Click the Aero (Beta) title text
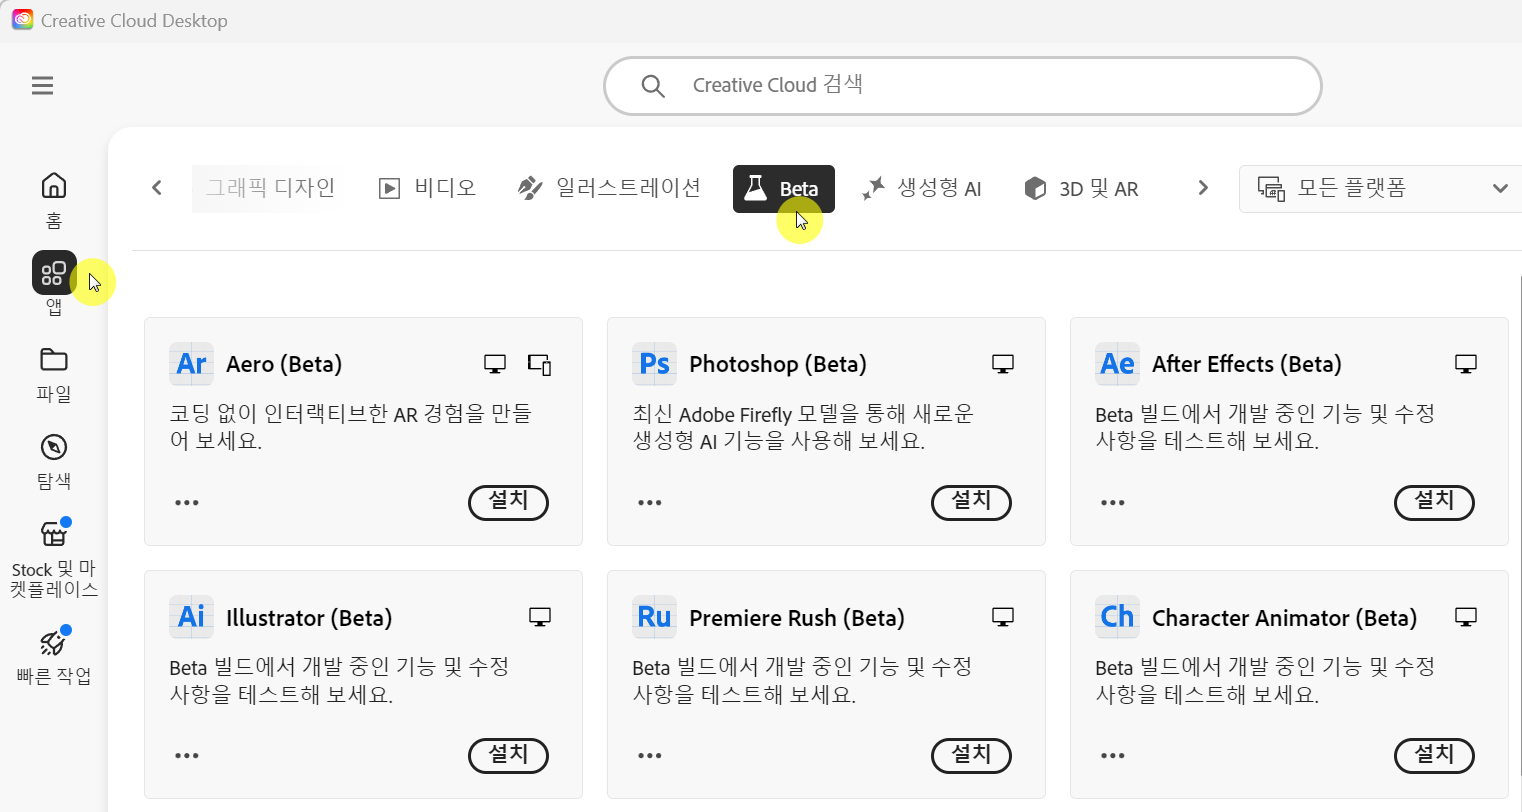 284,364
